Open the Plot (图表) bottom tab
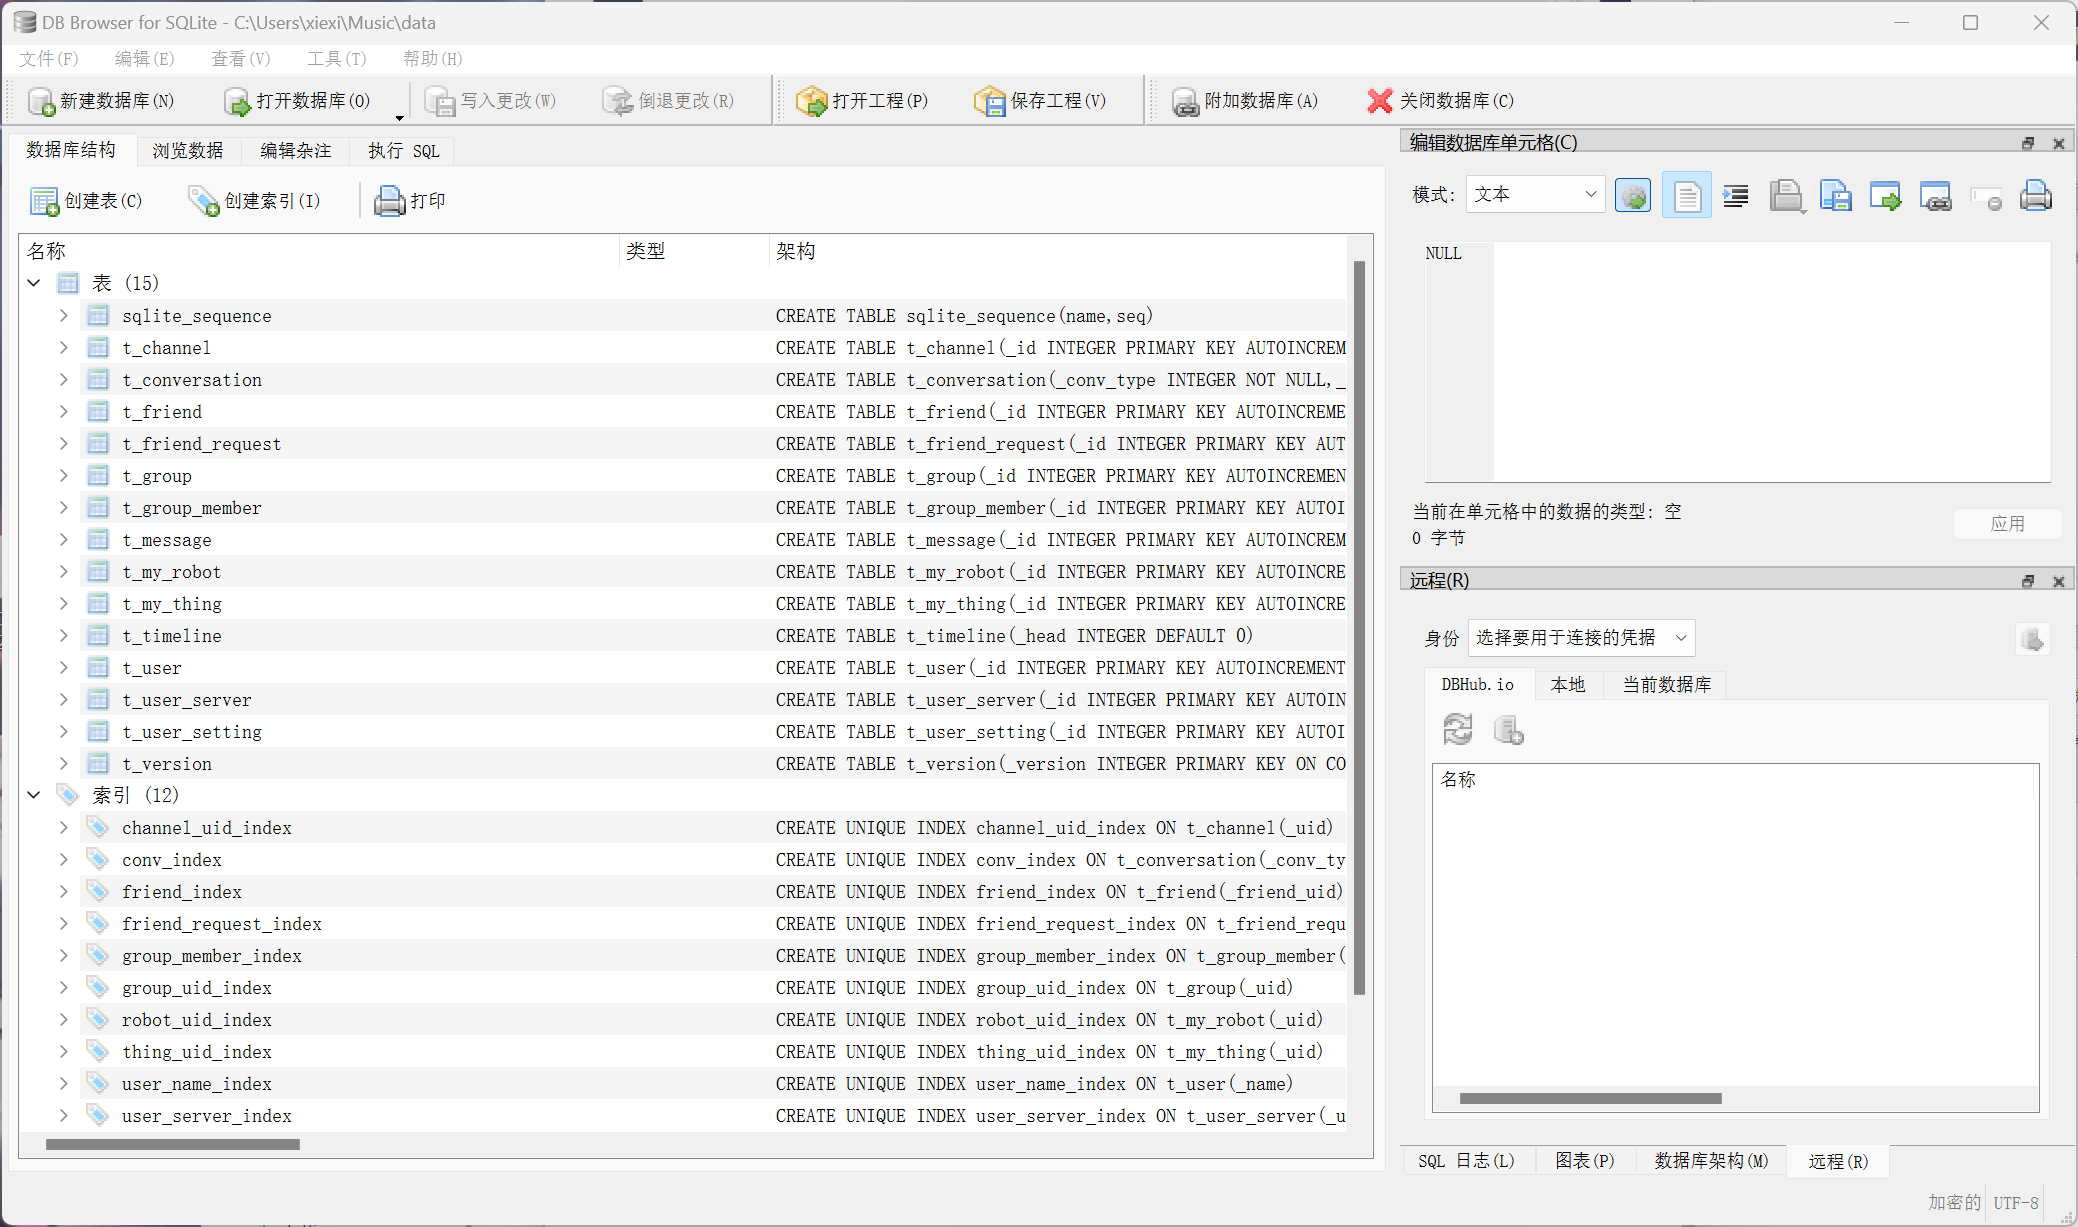 (1584, 1161)
